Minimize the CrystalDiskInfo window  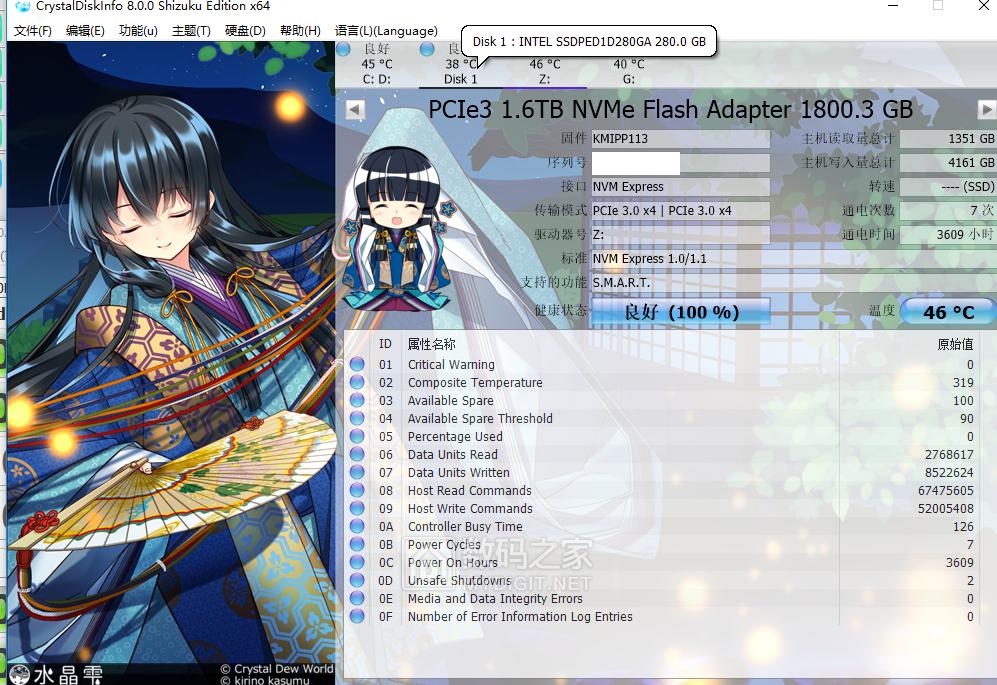click(x=893, y=6)
